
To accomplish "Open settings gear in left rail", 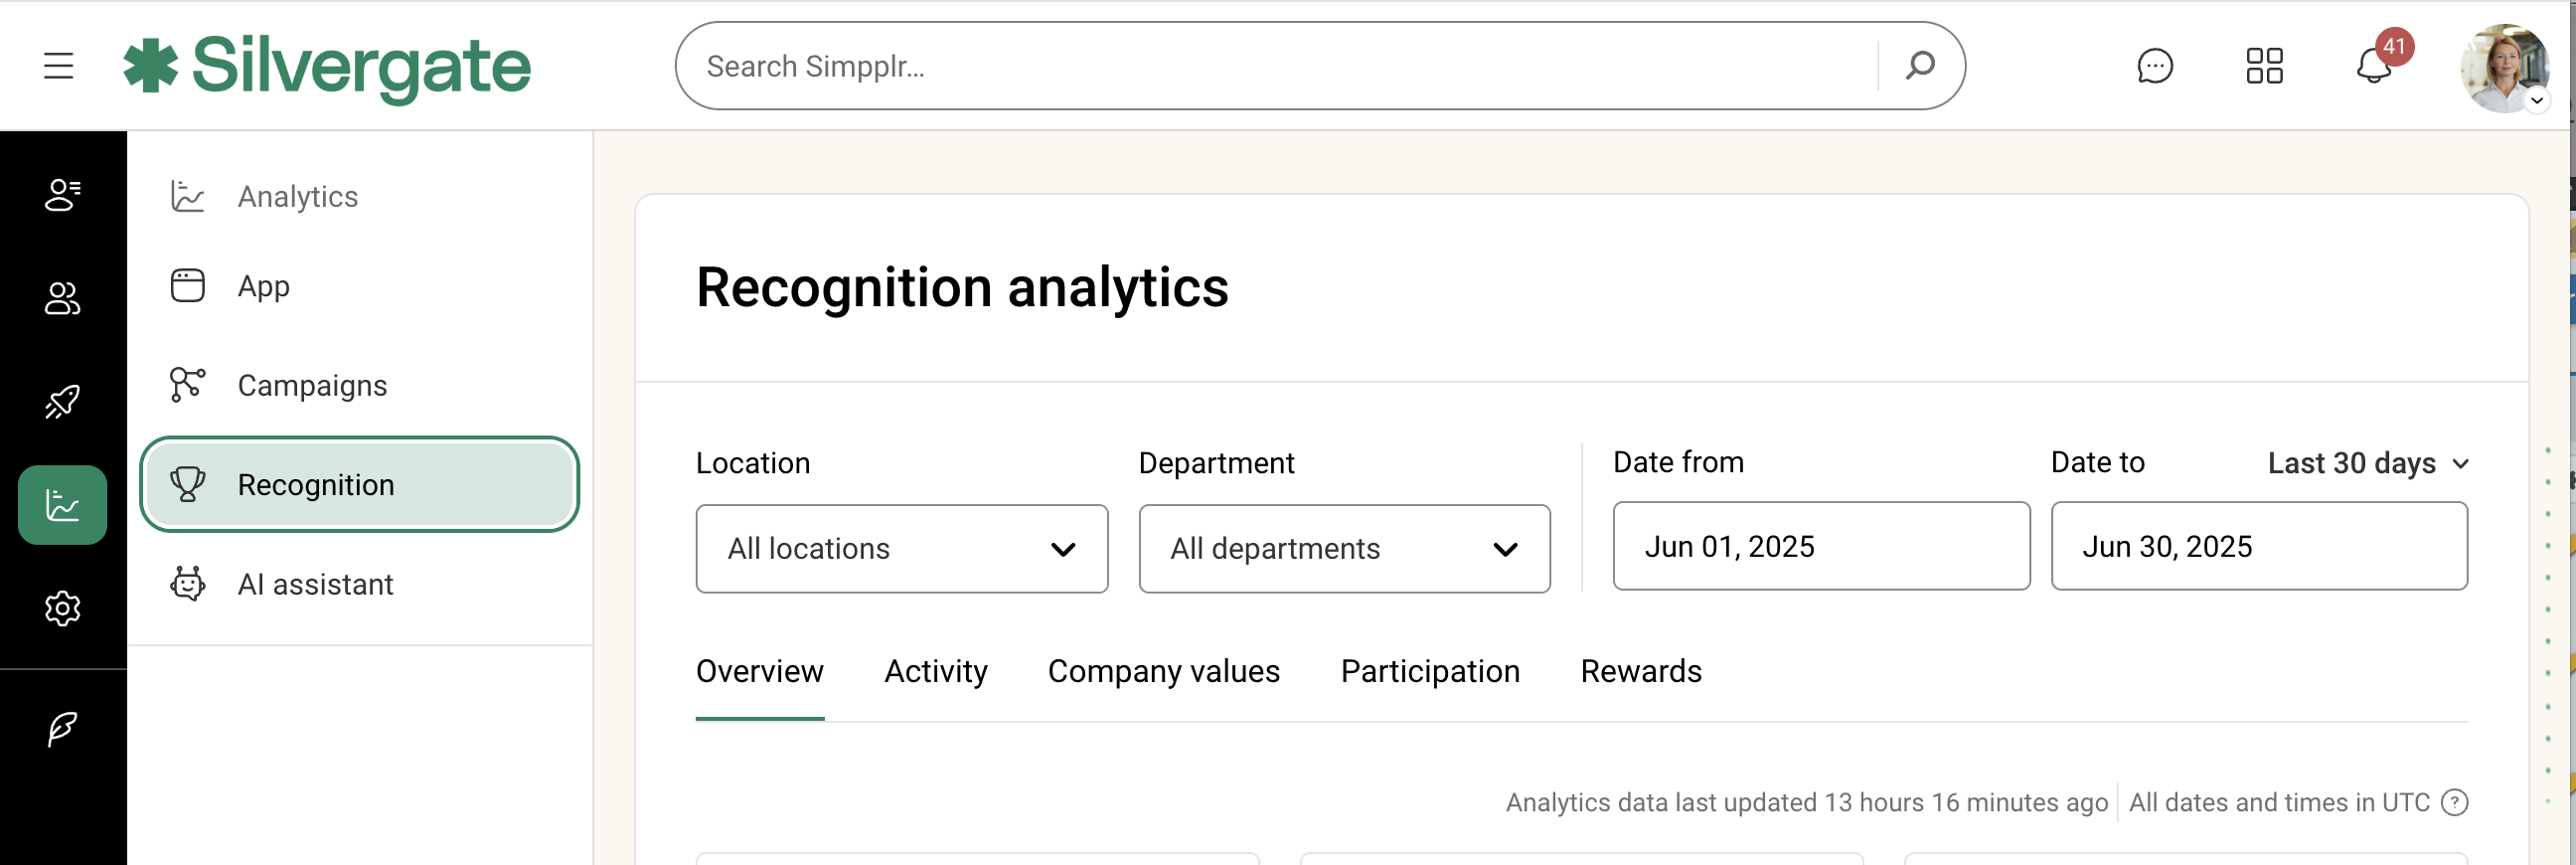I will 62,608.
